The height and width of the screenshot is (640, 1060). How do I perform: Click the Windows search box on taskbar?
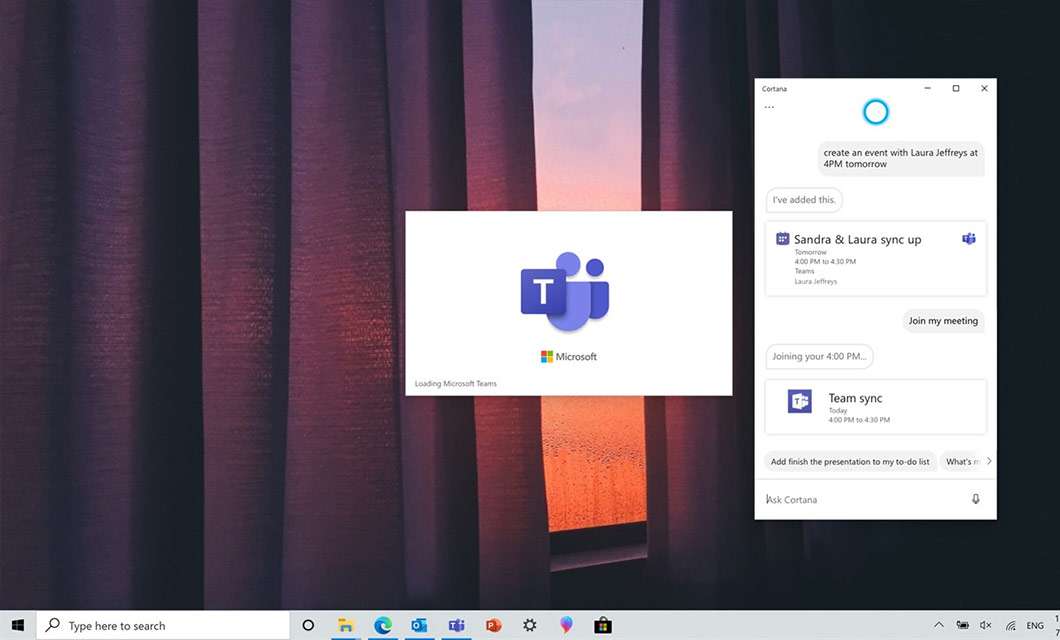(x=165, y=626)
